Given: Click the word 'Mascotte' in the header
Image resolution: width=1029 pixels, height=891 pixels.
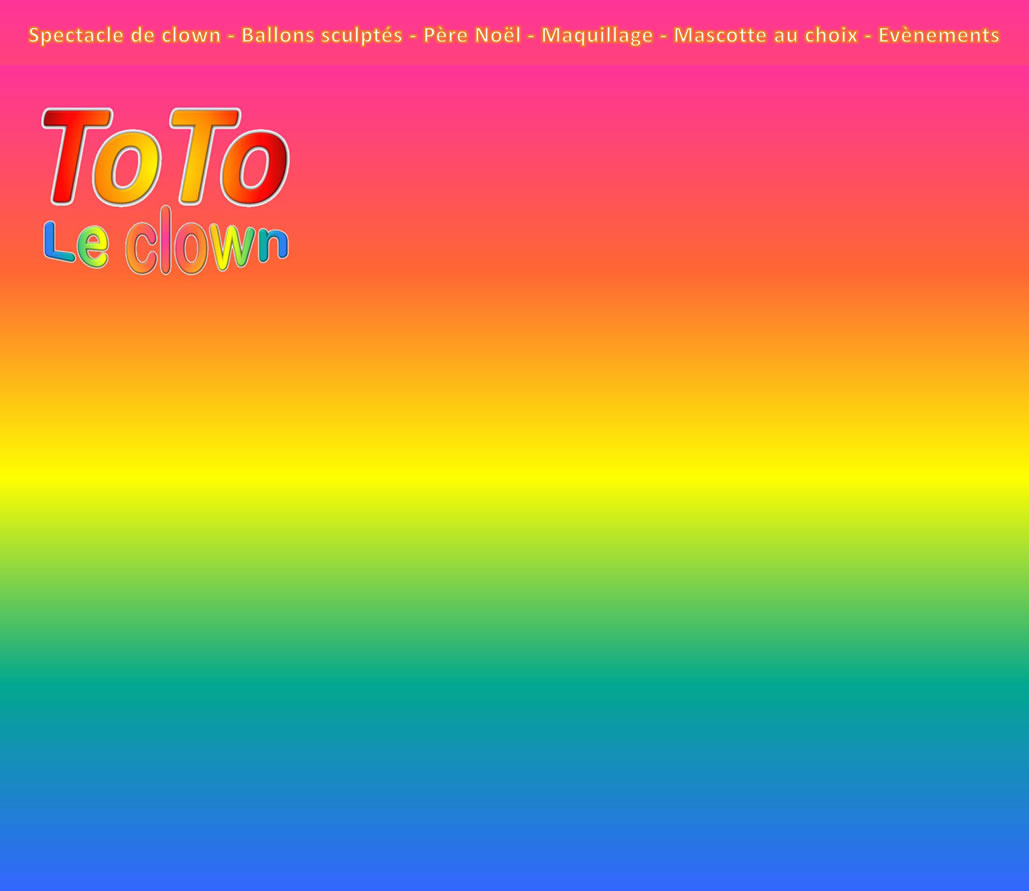Looking at the screenshot, I should tap(715, 36).
